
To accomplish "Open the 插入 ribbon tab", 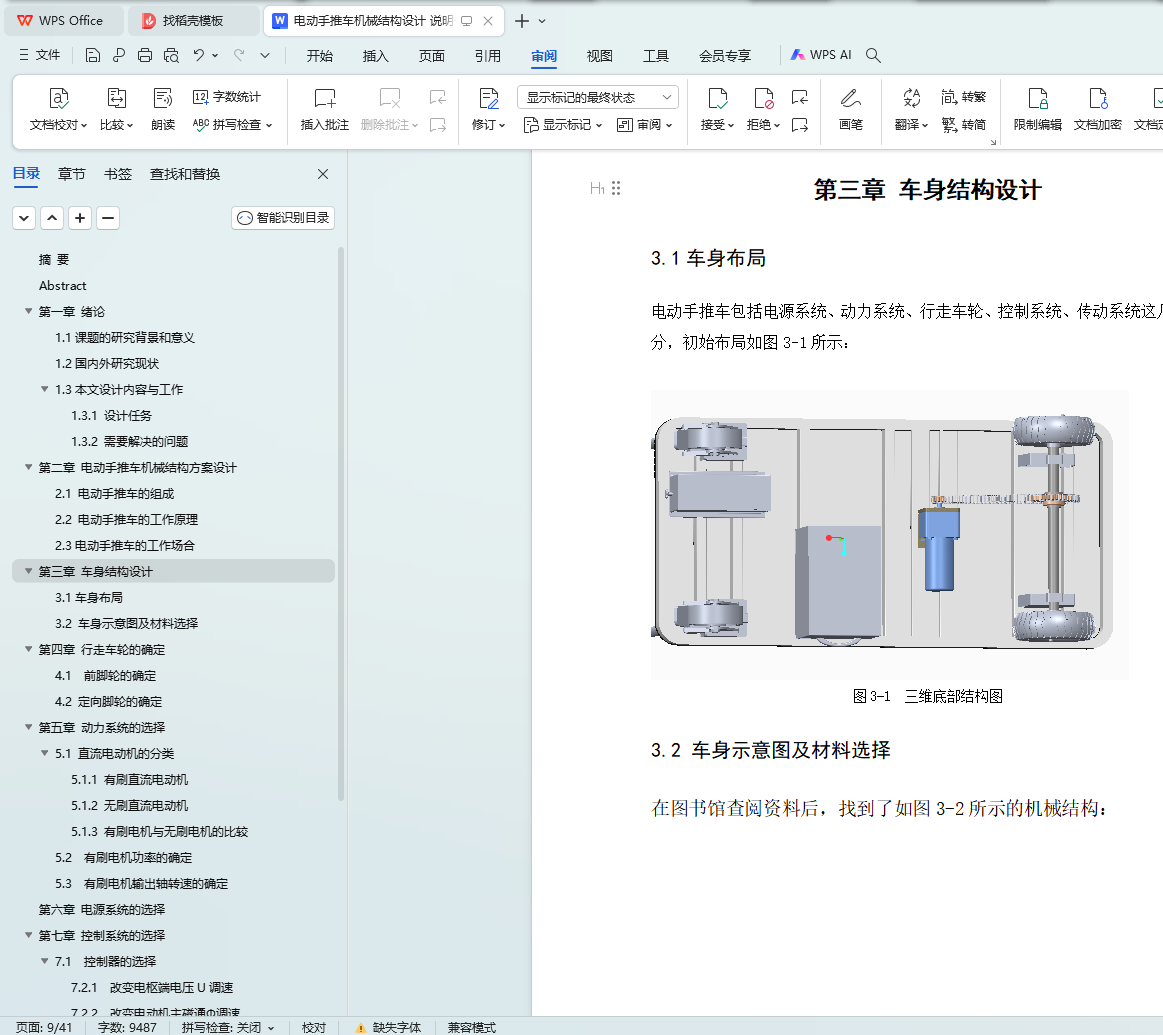I will tap(375, 56).
